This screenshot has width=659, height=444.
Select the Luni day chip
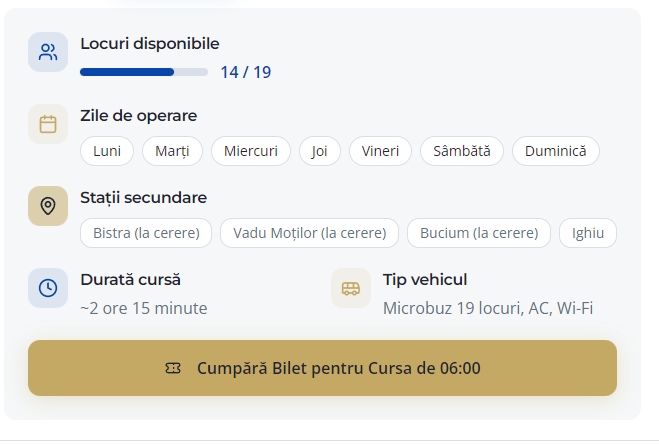[x=107, y=151]
